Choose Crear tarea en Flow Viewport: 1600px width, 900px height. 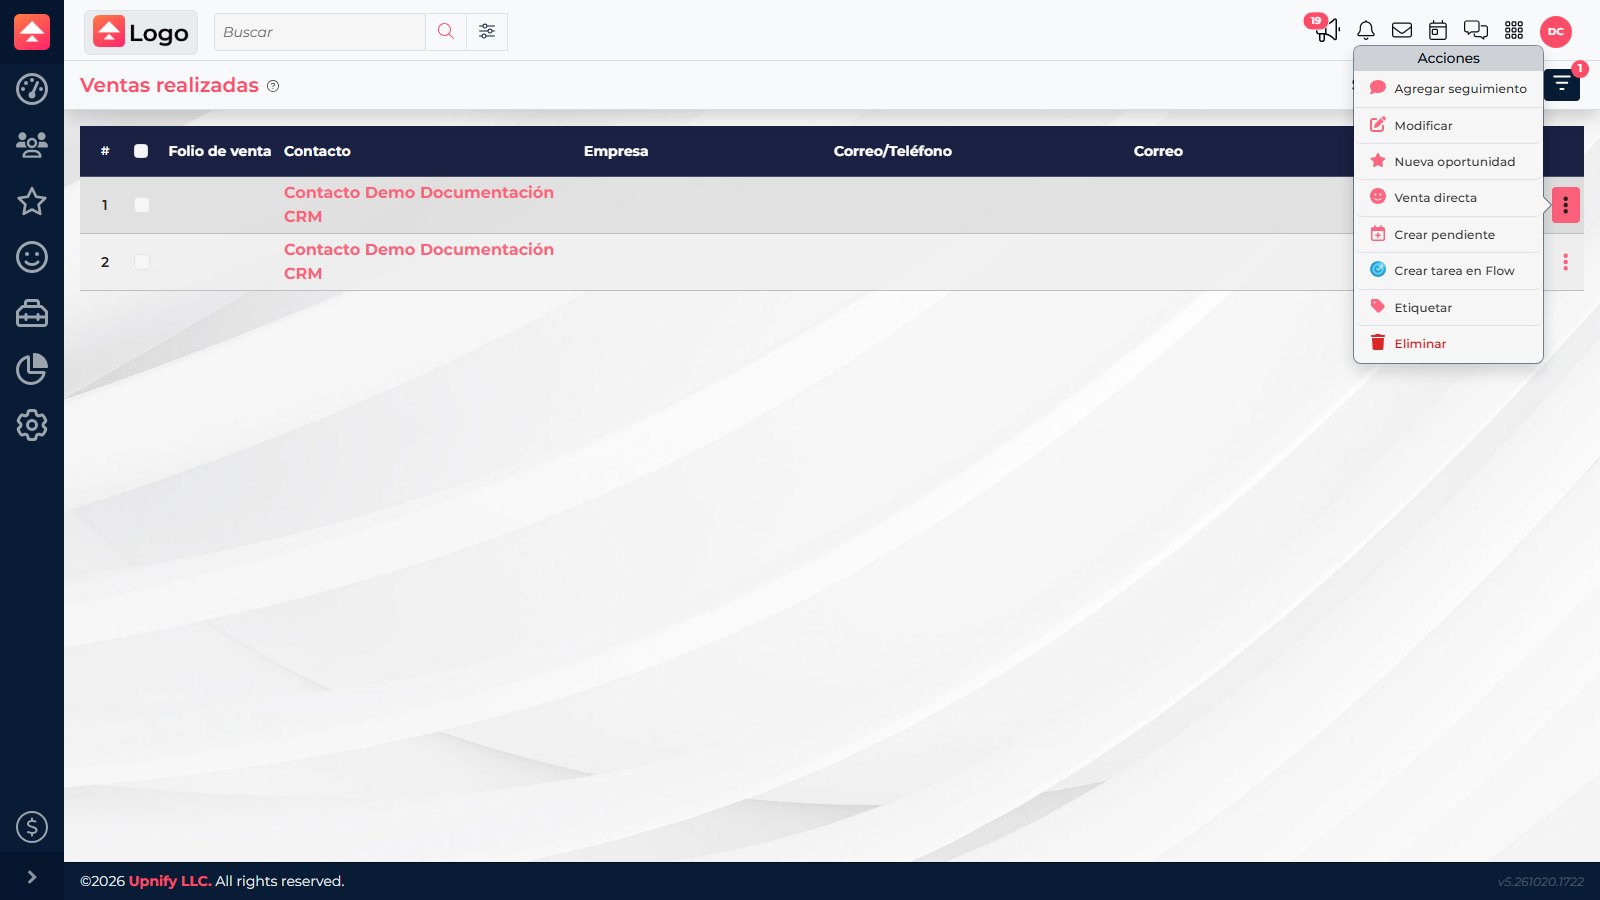1448,271
